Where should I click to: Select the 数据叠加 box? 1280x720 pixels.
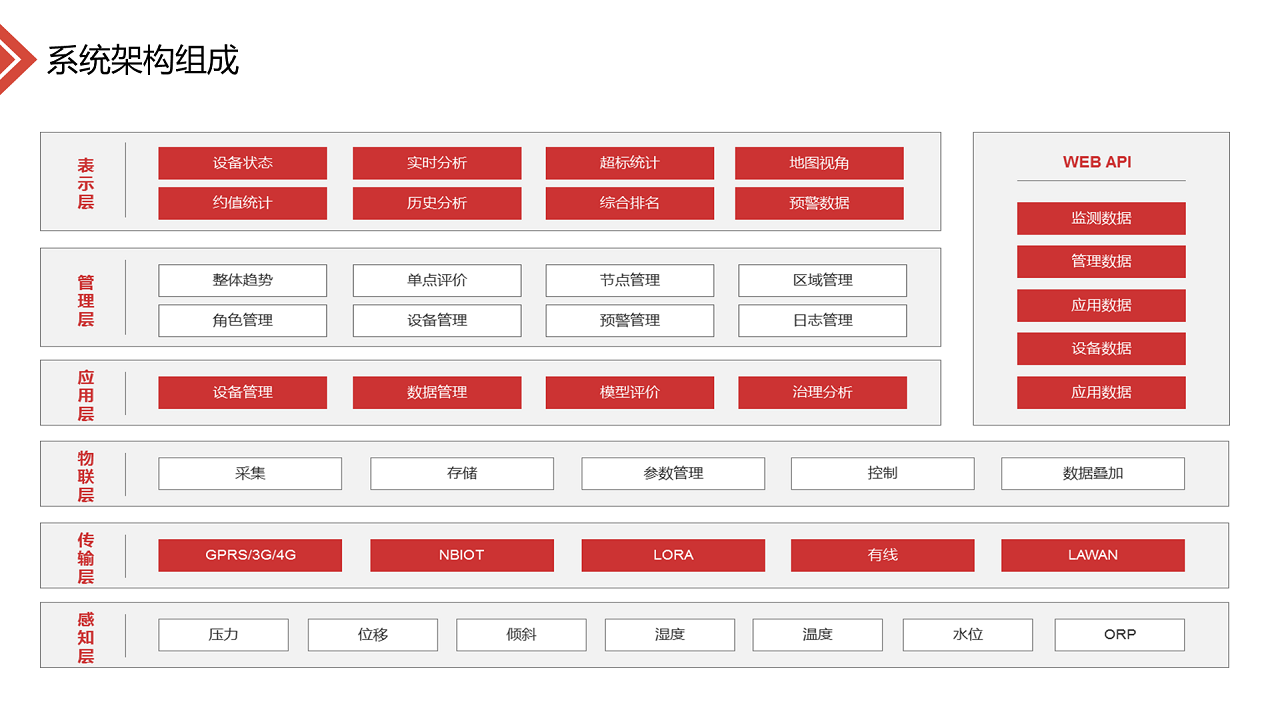[1093, 473]
